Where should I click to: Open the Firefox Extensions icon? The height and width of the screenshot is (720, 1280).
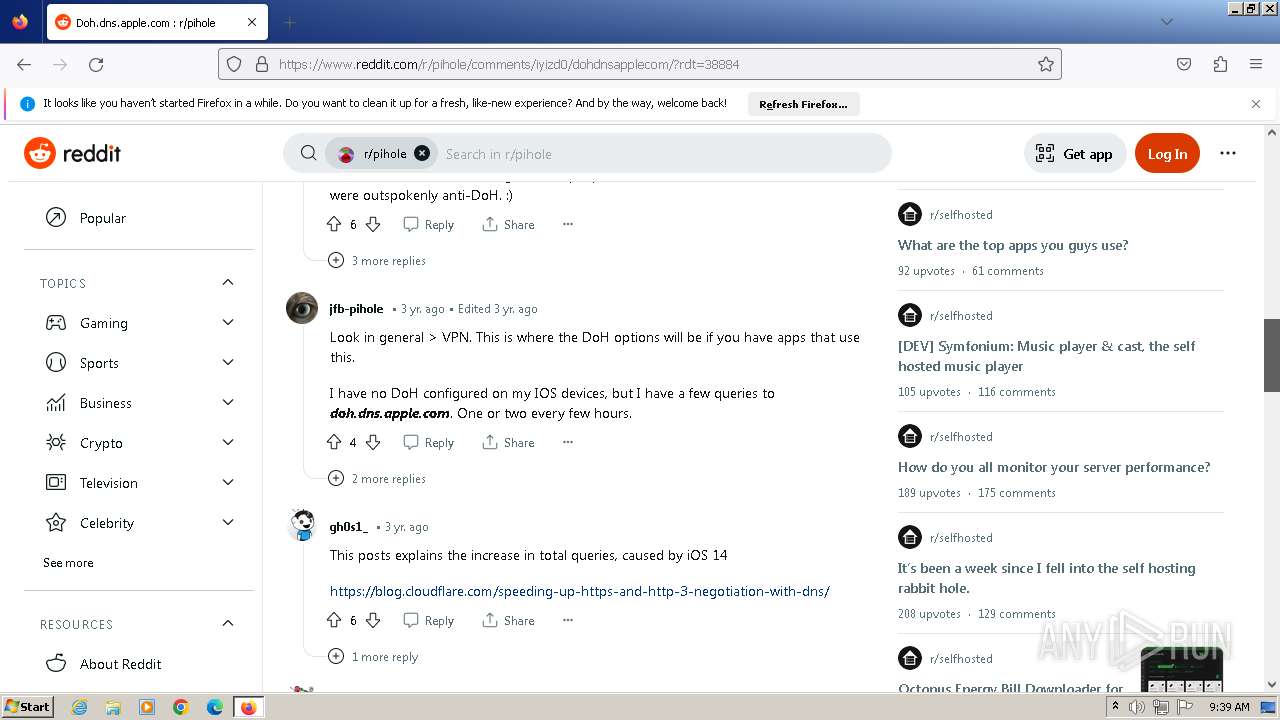[1220, 64]
